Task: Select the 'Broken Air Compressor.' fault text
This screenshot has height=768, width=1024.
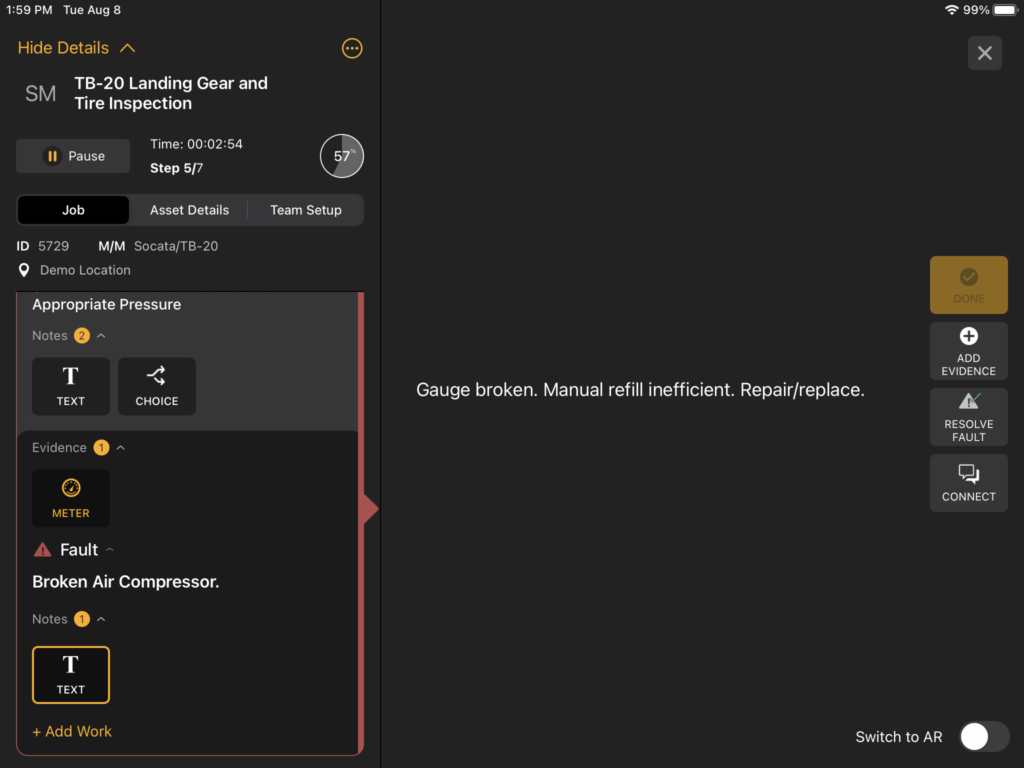Action: coord(125,582)
